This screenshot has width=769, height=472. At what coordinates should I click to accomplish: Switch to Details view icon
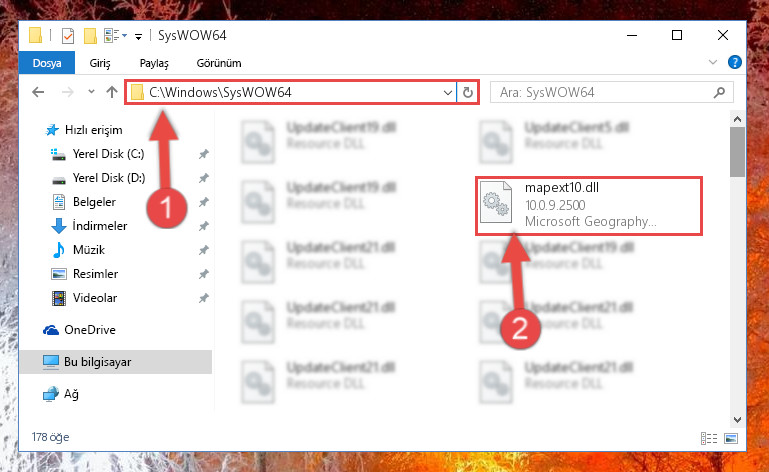(x=709, y=438)
